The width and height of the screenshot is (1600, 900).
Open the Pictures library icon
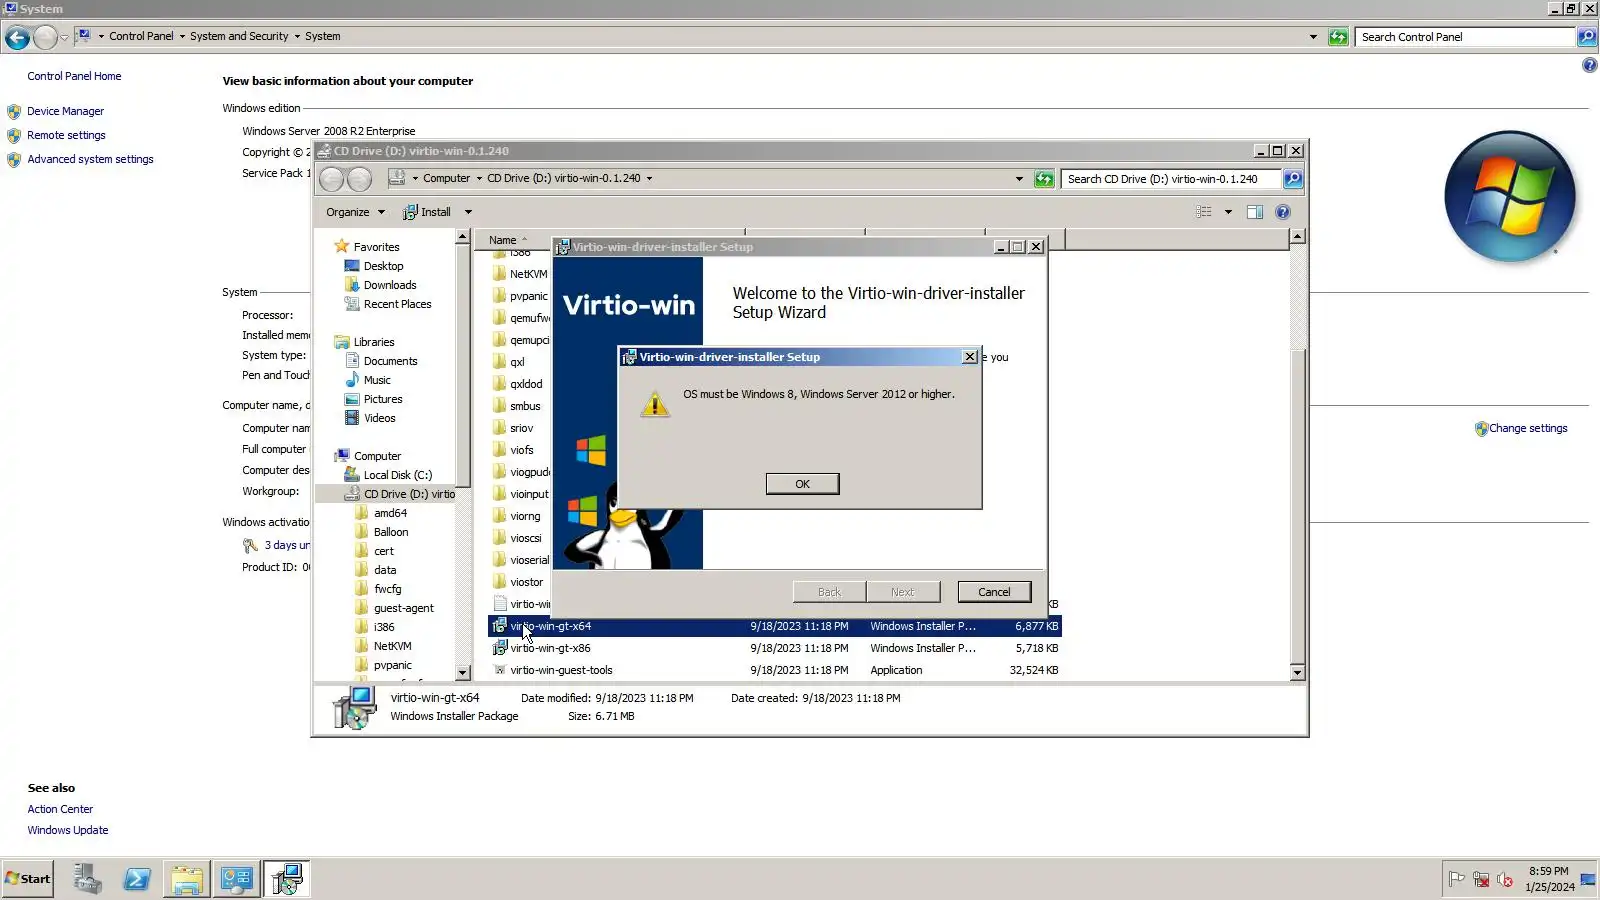point(352,399)
